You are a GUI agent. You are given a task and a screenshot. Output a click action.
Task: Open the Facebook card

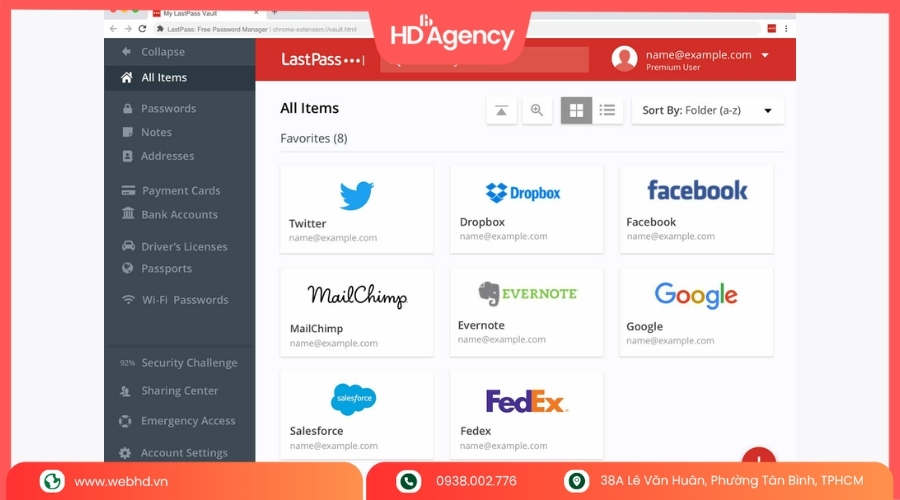click(696, 210)
